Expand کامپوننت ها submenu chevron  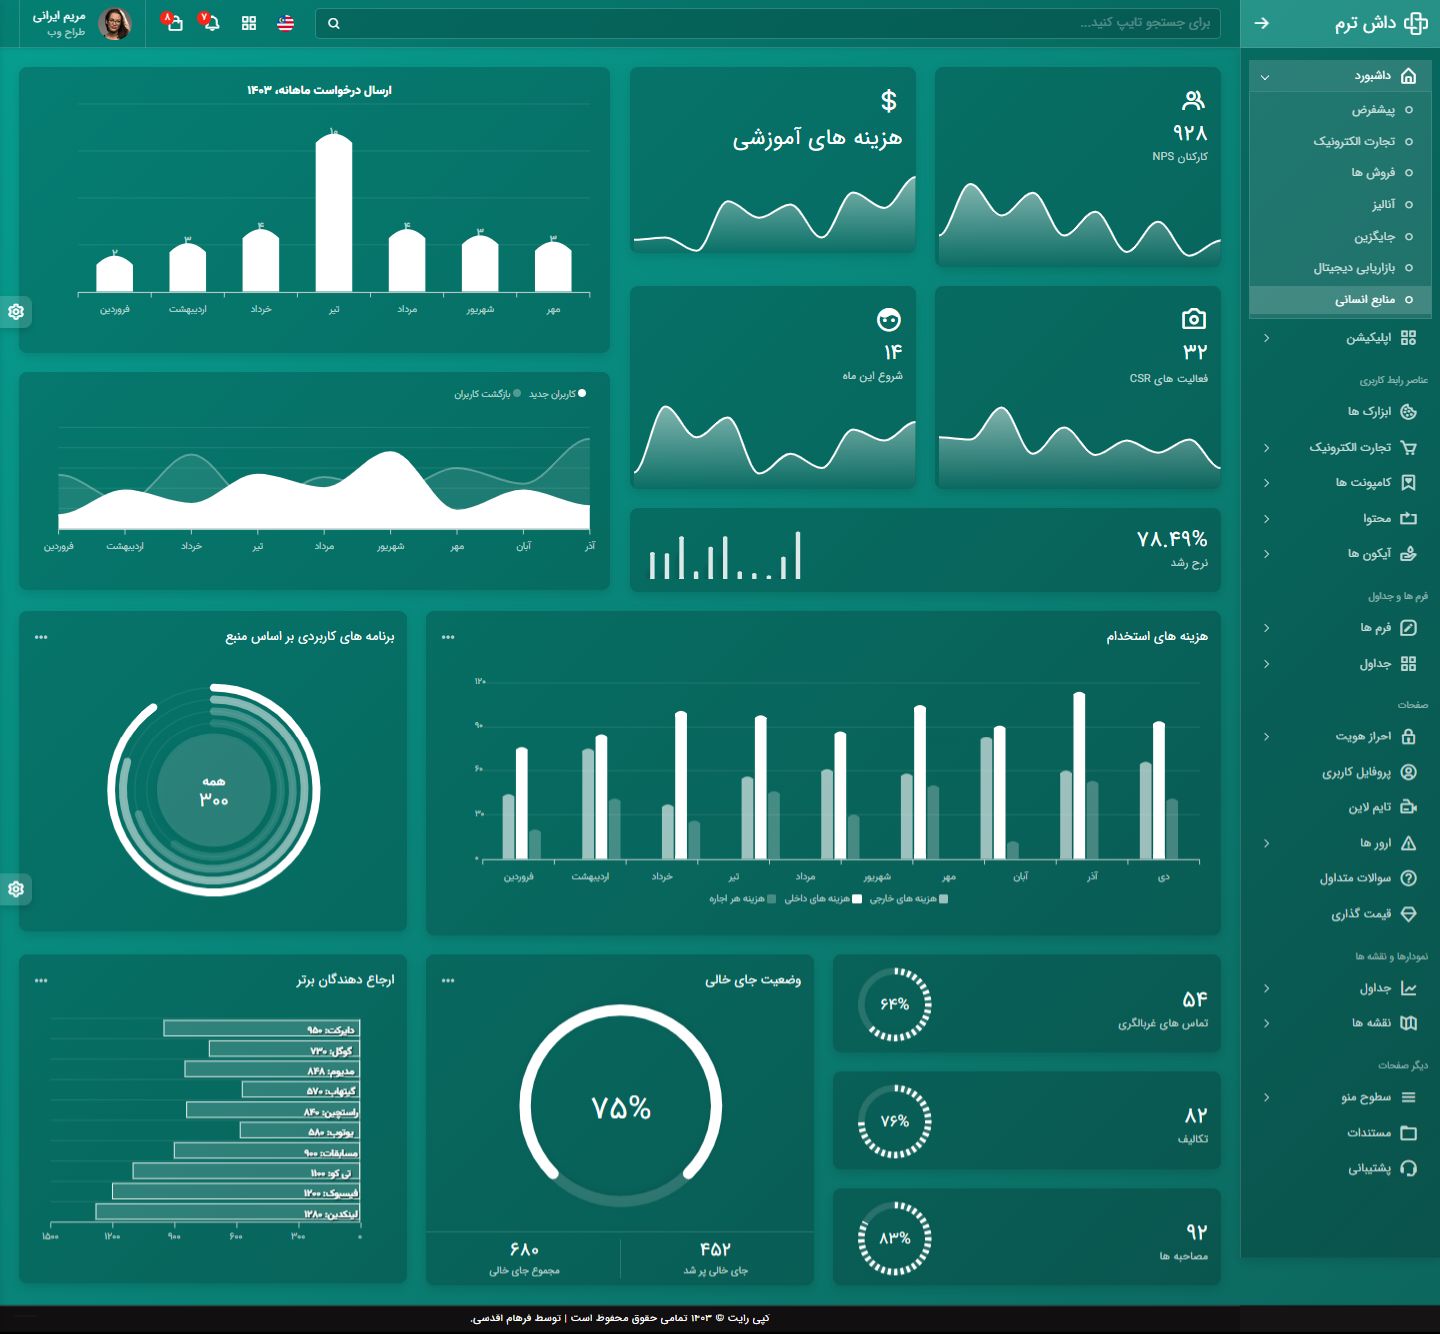click(x=1266, y=483)
